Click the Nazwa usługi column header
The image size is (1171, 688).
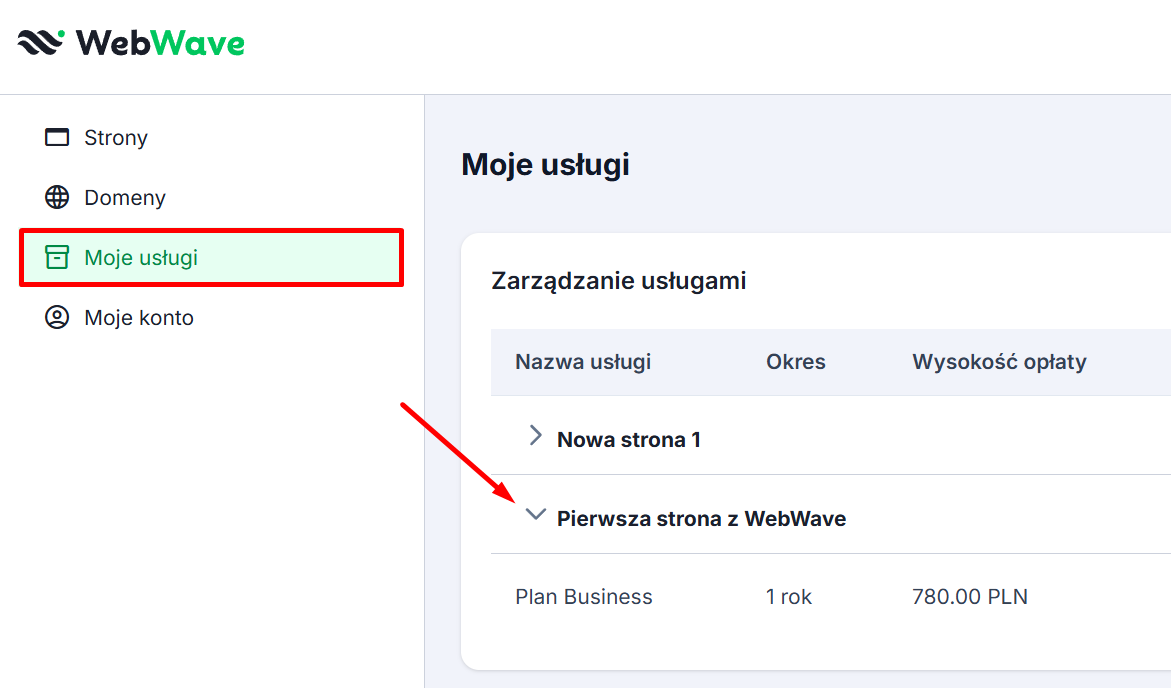[582, 362]
